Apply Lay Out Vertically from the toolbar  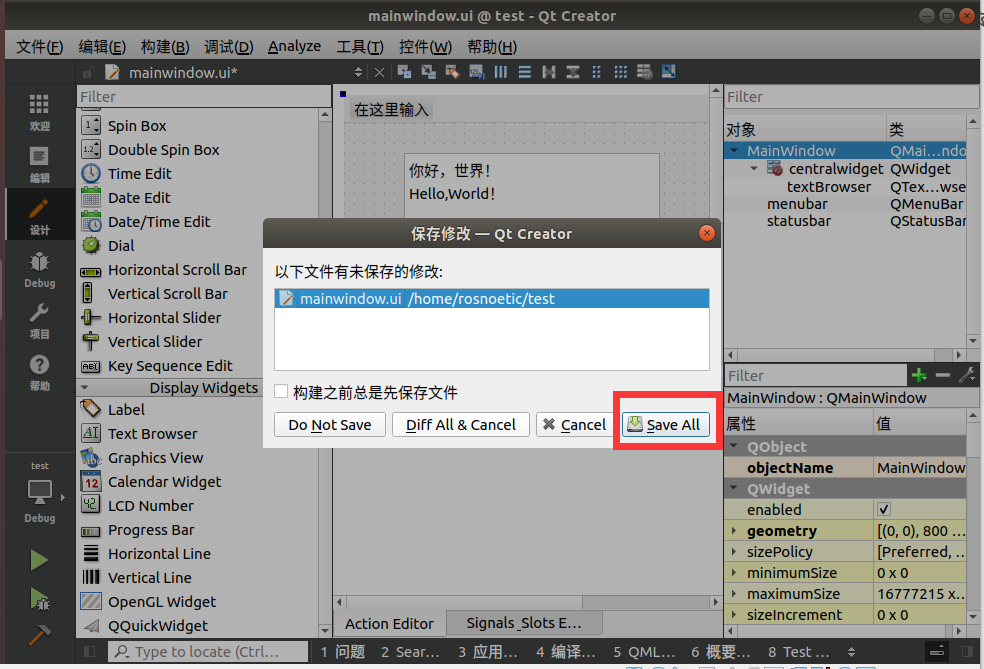point(525,72)
